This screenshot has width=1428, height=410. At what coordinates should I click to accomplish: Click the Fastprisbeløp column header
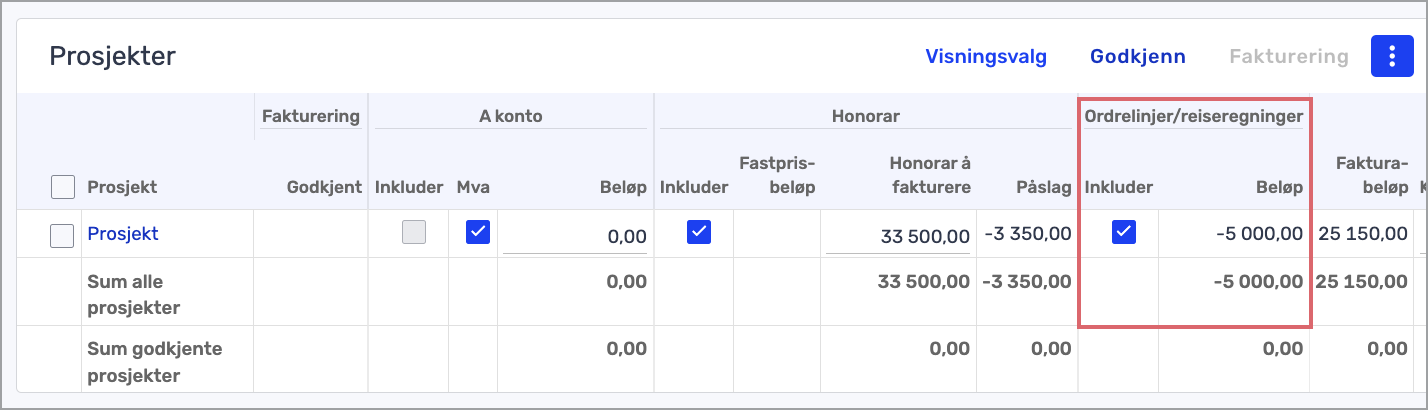(x=778, y=175)
